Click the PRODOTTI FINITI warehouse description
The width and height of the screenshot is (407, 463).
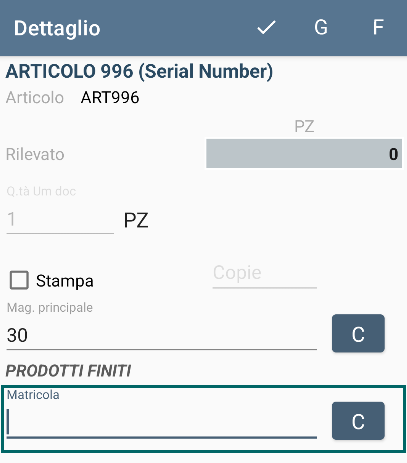69,371
